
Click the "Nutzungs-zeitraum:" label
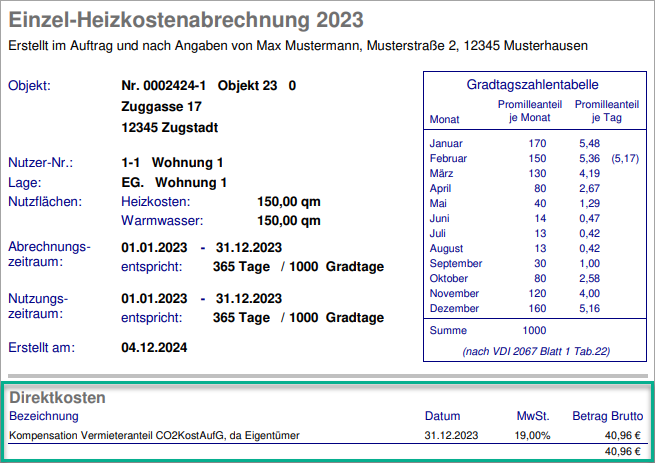[x=38, y=306]
